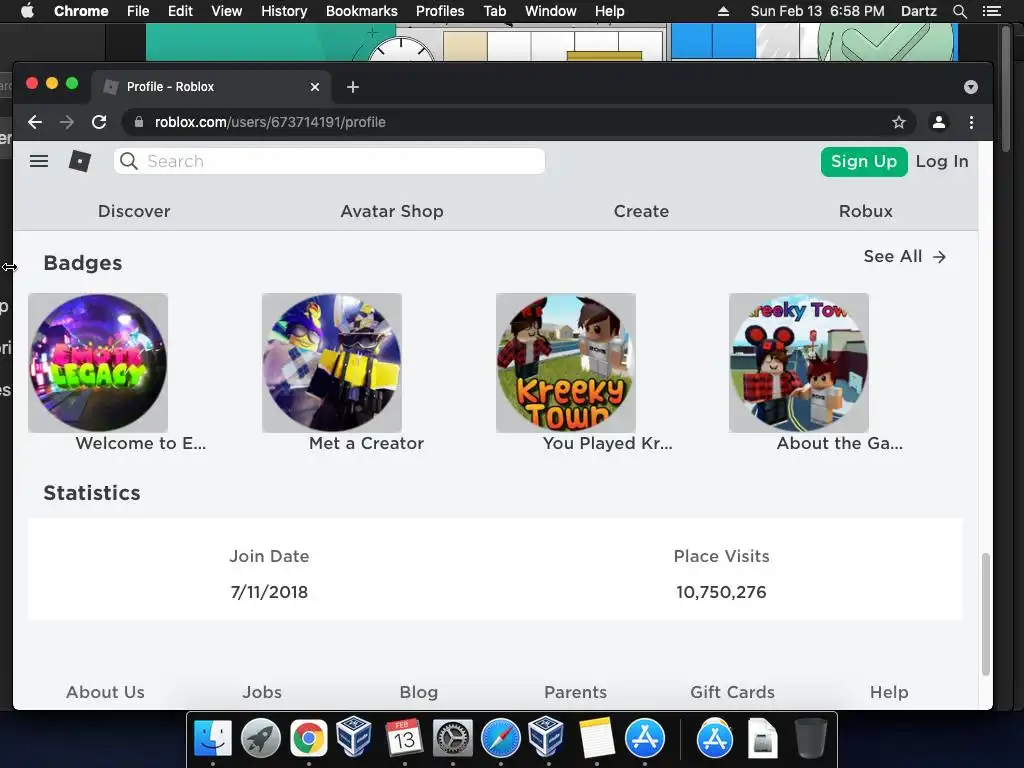View site info via the lock icon
The image size is (1024, 768).
point(138,122)
